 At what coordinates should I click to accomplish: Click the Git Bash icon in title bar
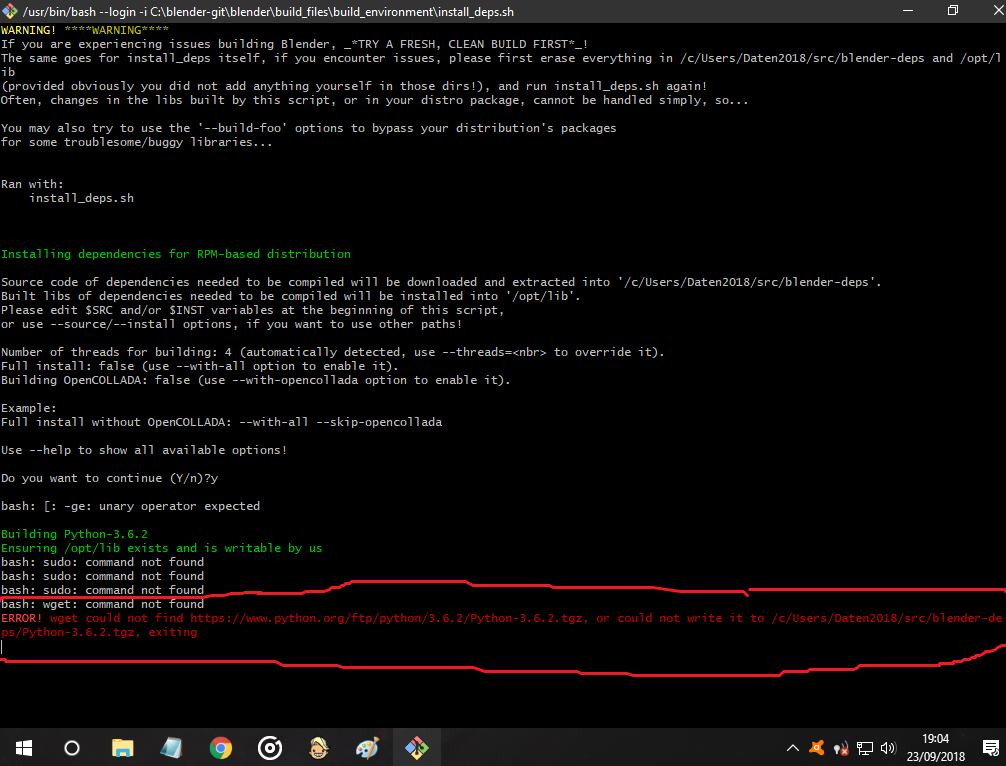point(10,11)
